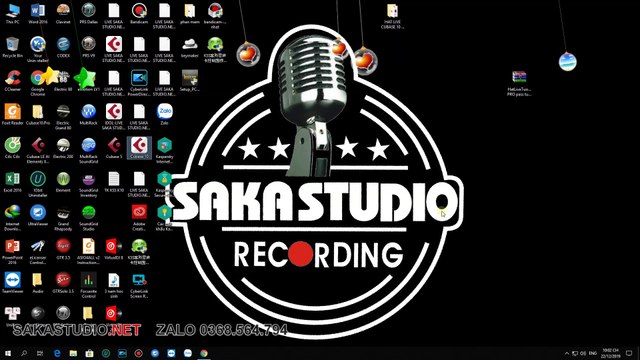The width and height of the screenshot is (640, 360).
Task: Open Task View from the taskbar
Action: pyautogui.click(x=40, y=353)
